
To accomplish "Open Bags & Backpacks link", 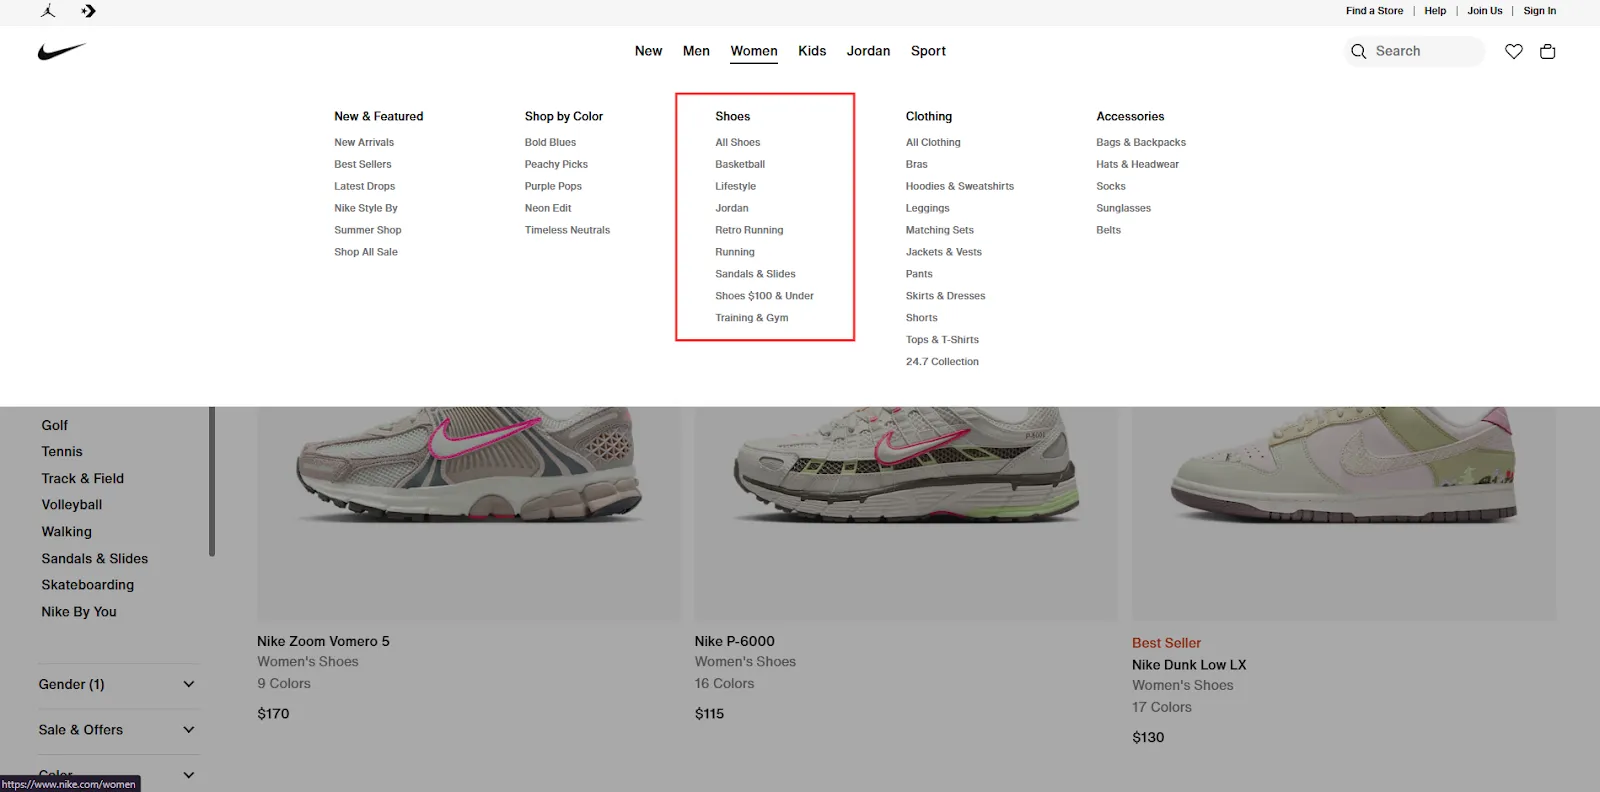I will 1141,142.
